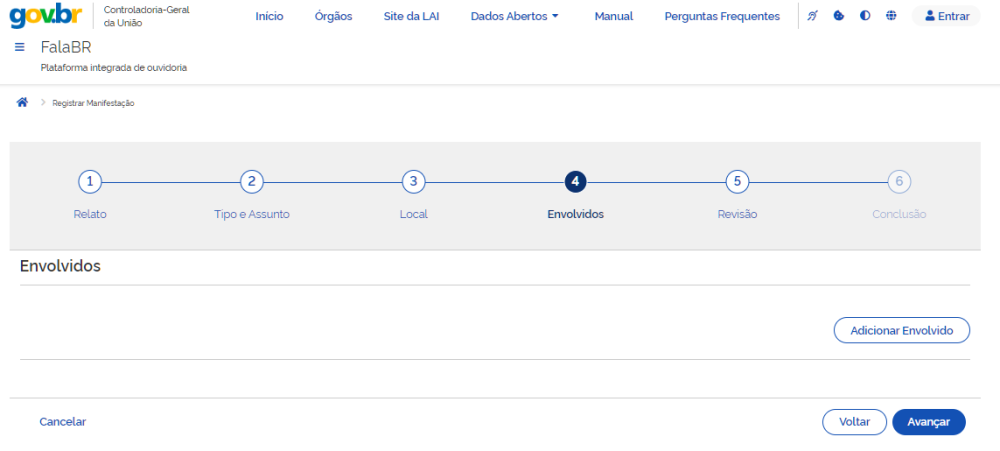Open the hamburger menu beside FalaBR

pos(20,48)
